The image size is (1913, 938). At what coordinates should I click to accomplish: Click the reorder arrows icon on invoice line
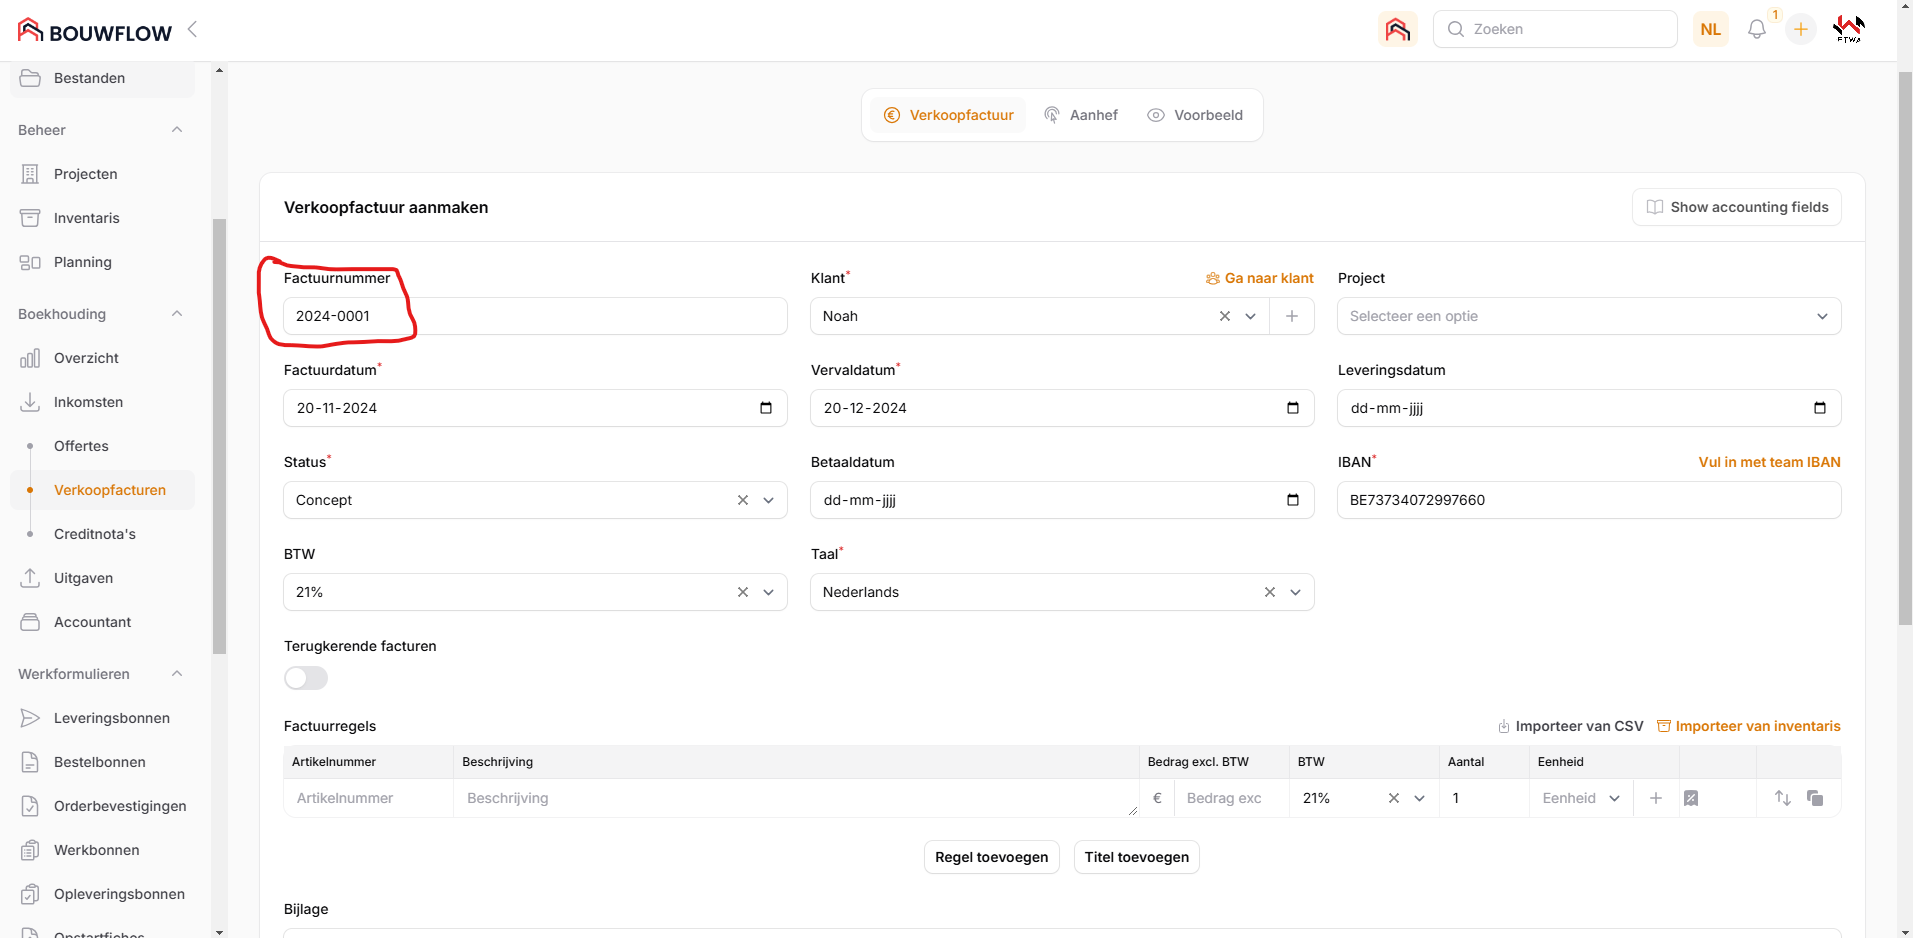(1782, 798)
